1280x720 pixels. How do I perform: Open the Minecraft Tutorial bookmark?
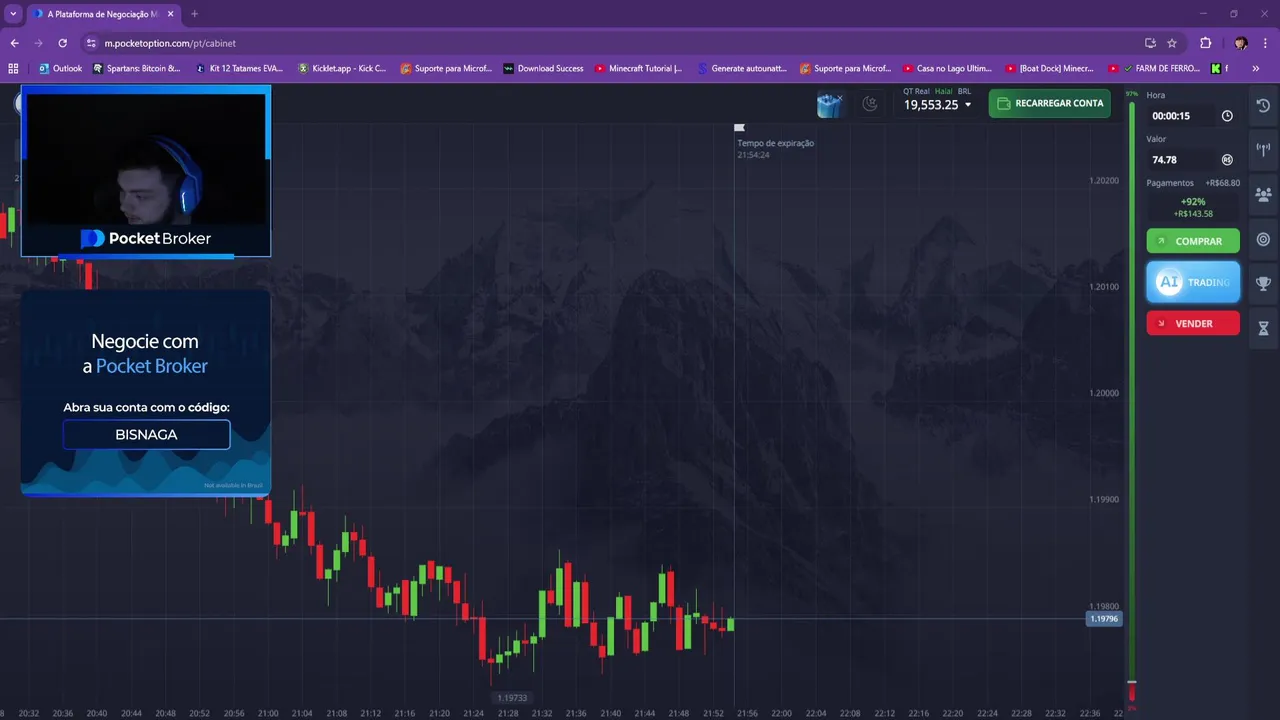(639, 69)
